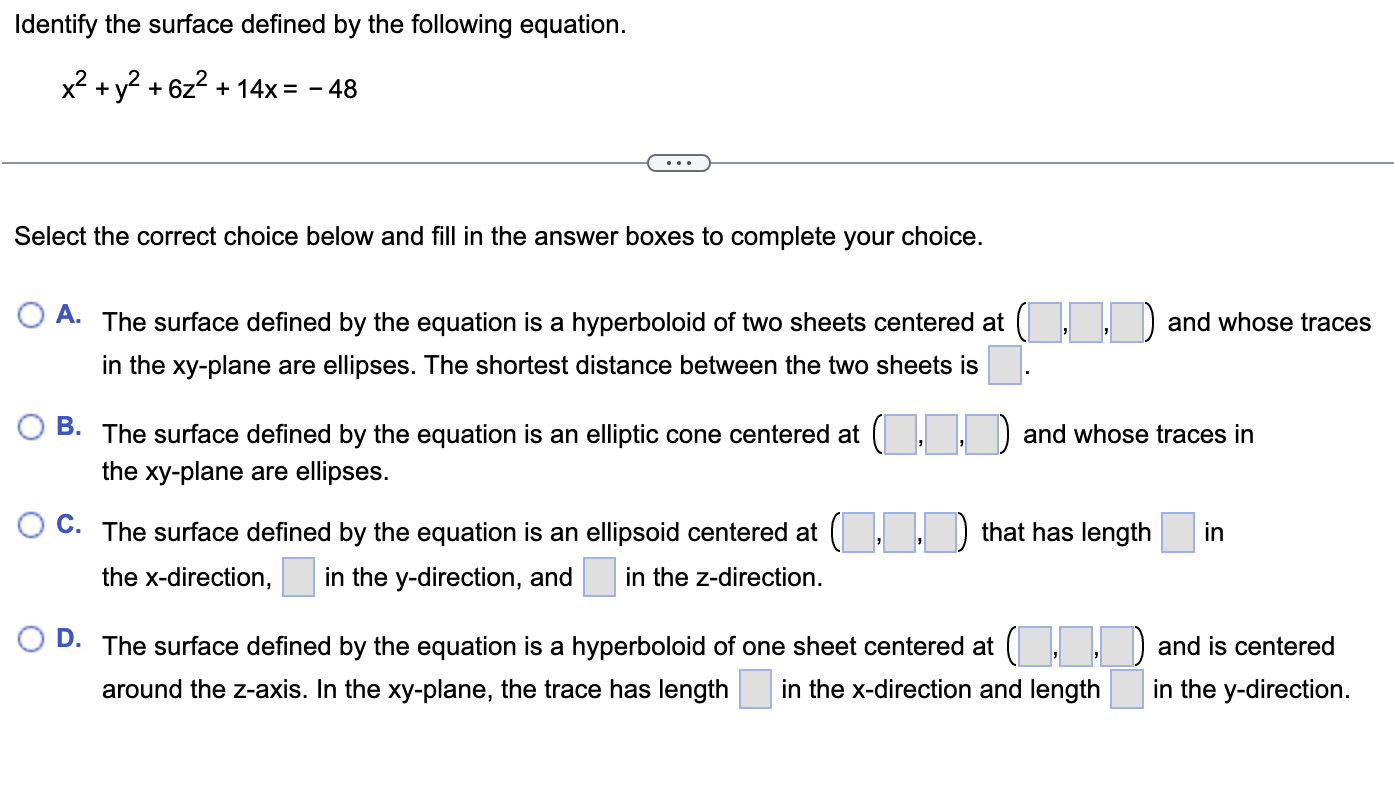
Task: Click the z-direction length box in choice C
Action: click(x=598, y=577)
